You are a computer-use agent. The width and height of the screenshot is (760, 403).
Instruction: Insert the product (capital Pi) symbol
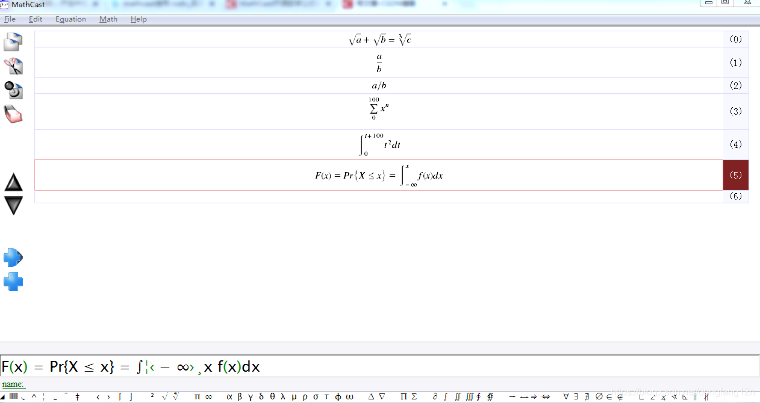(x=403, y=397)
